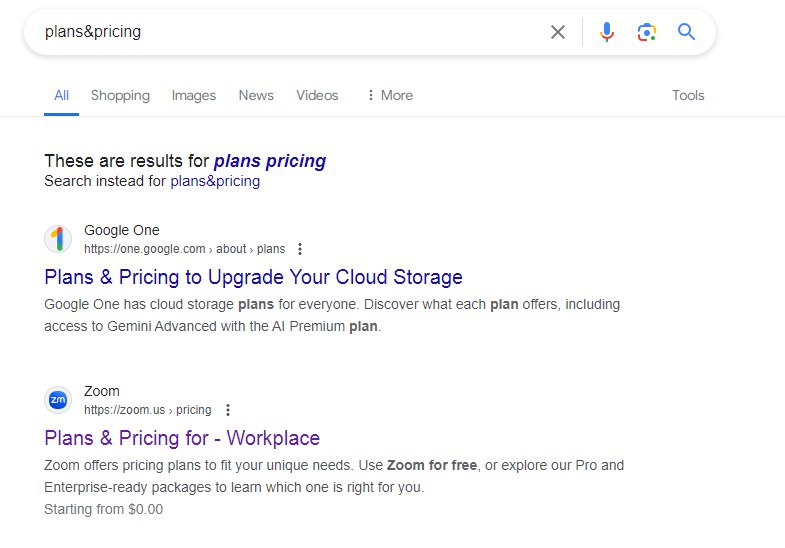Image resolution: width=785 pixels, height=548 pixels.
Task: Open Google Lens image search icon
Action: point(647,32)
